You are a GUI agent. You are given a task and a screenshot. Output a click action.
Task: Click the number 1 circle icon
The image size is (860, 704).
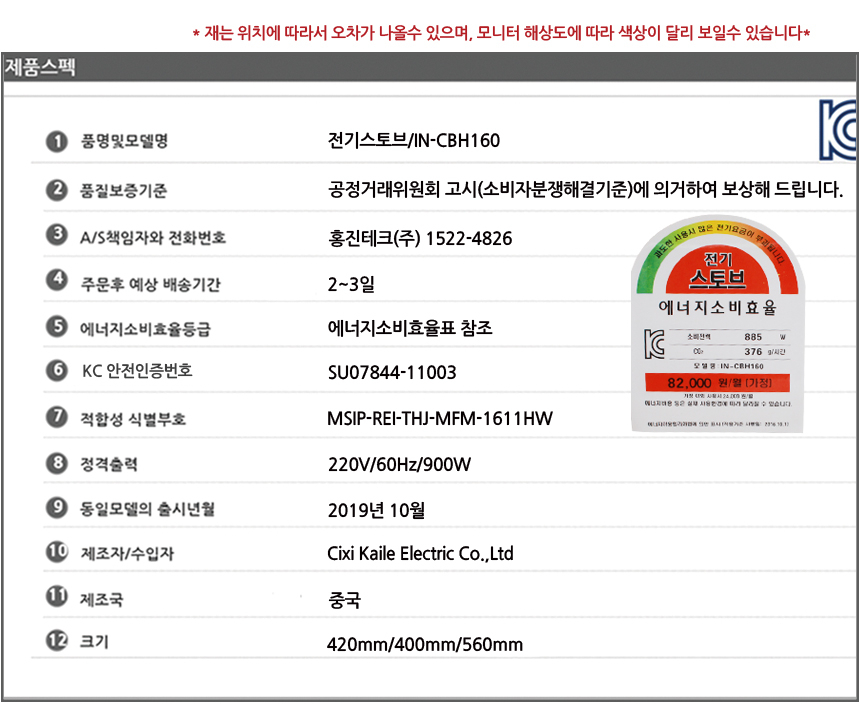(x=57, y=141)
